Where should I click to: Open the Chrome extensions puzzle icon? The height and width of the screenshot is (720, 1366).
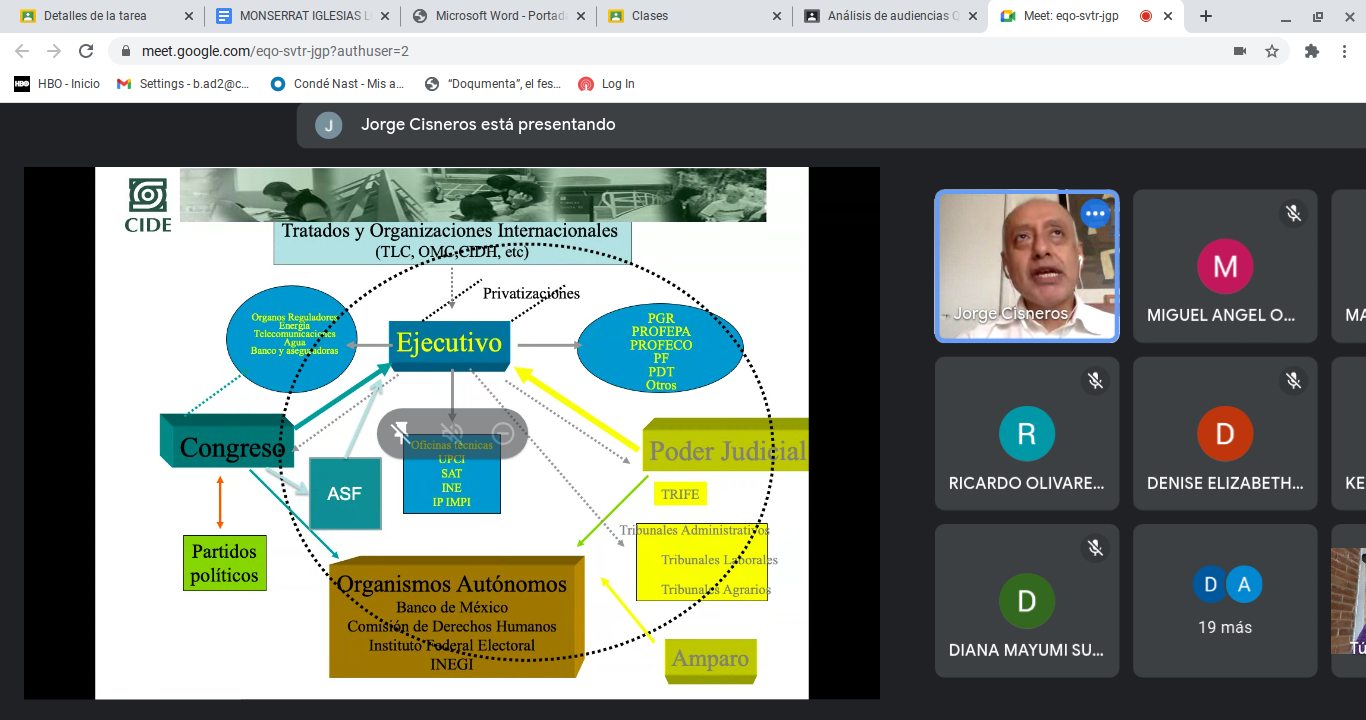click(1312, 51)
